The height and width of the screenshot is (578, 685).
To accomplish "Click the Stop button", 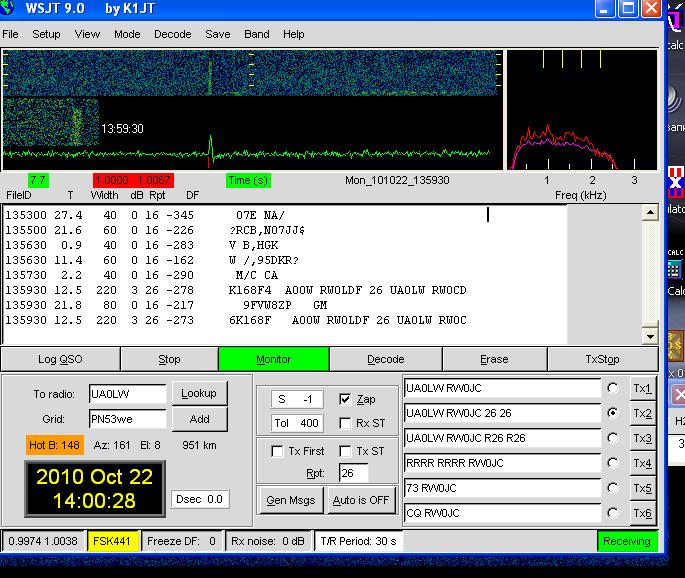I will pos(169,359).
